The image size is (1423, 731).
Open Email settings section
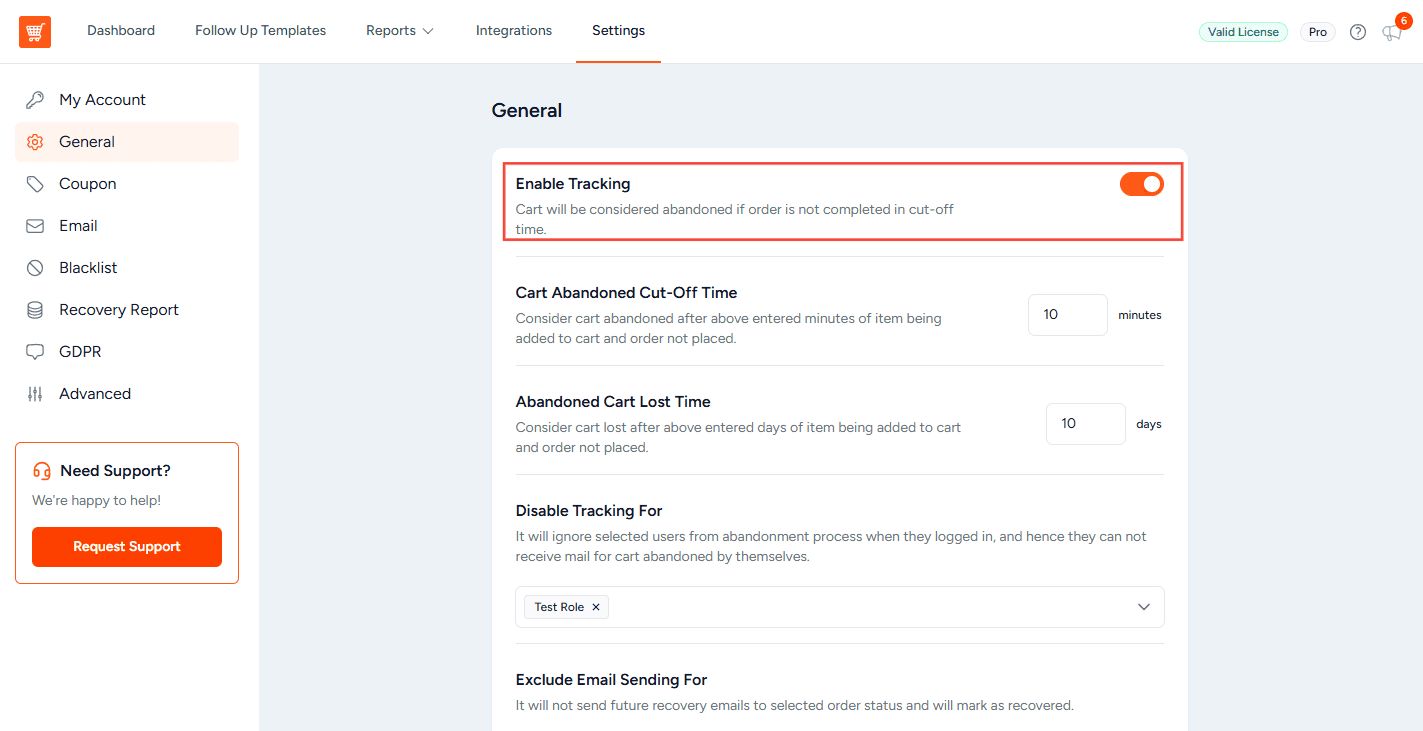pos(127,226)
